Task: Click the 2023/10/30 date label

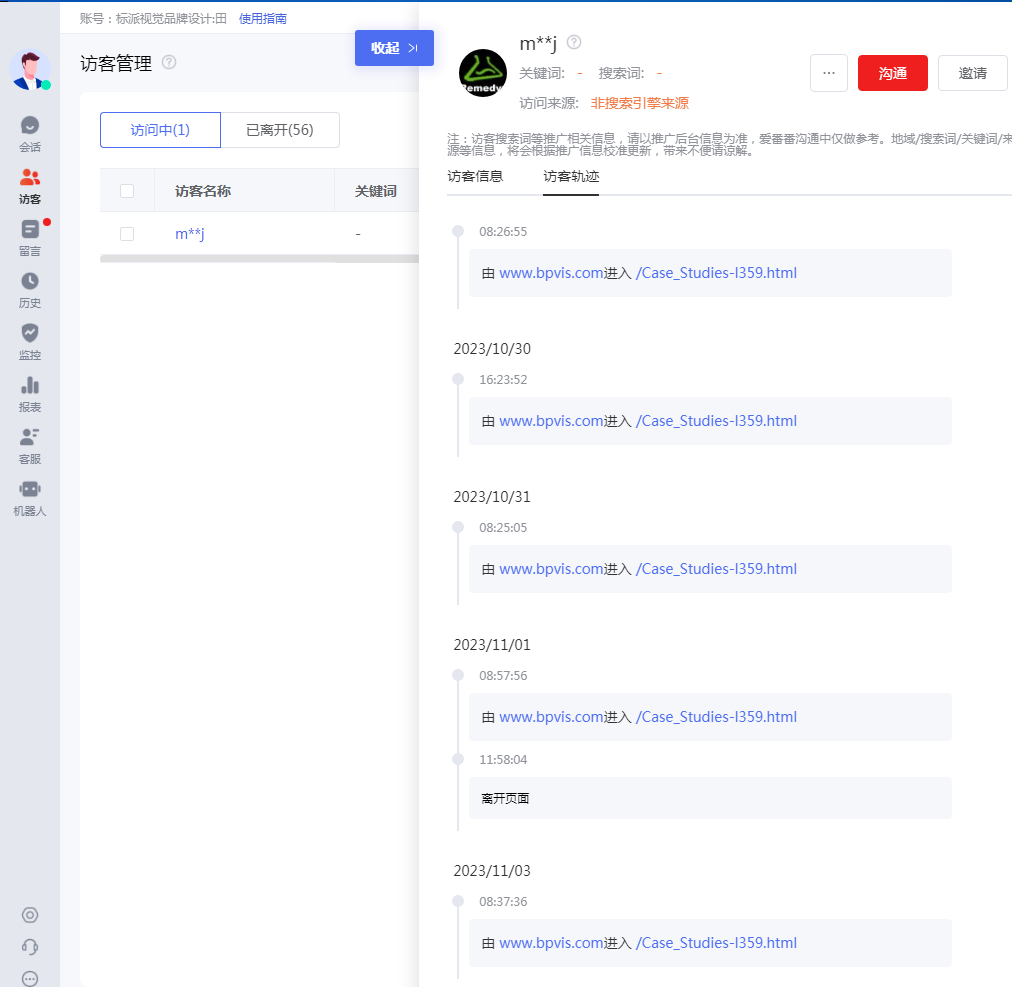Action: (x=492, y=349)
